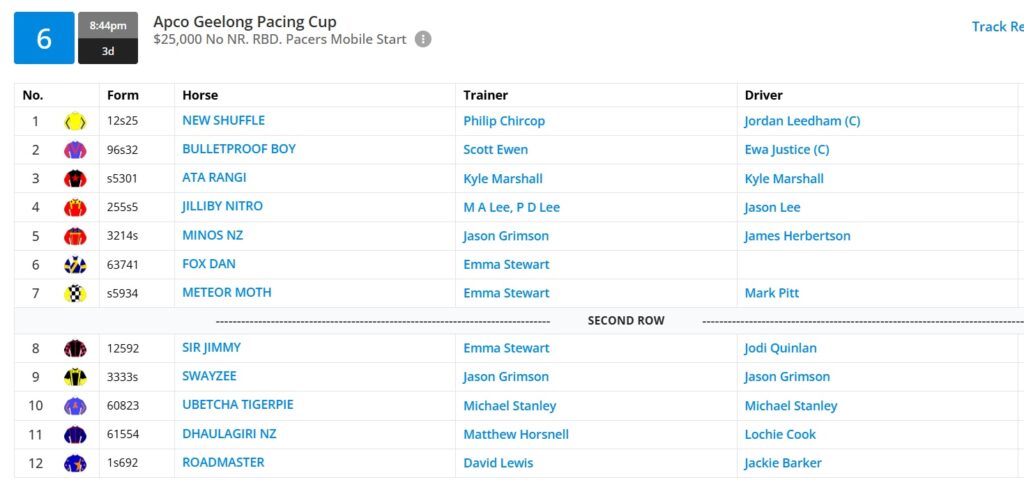Open the Track Records link
The width and height of the screenshot is (1024, 489).
point(997,27)
